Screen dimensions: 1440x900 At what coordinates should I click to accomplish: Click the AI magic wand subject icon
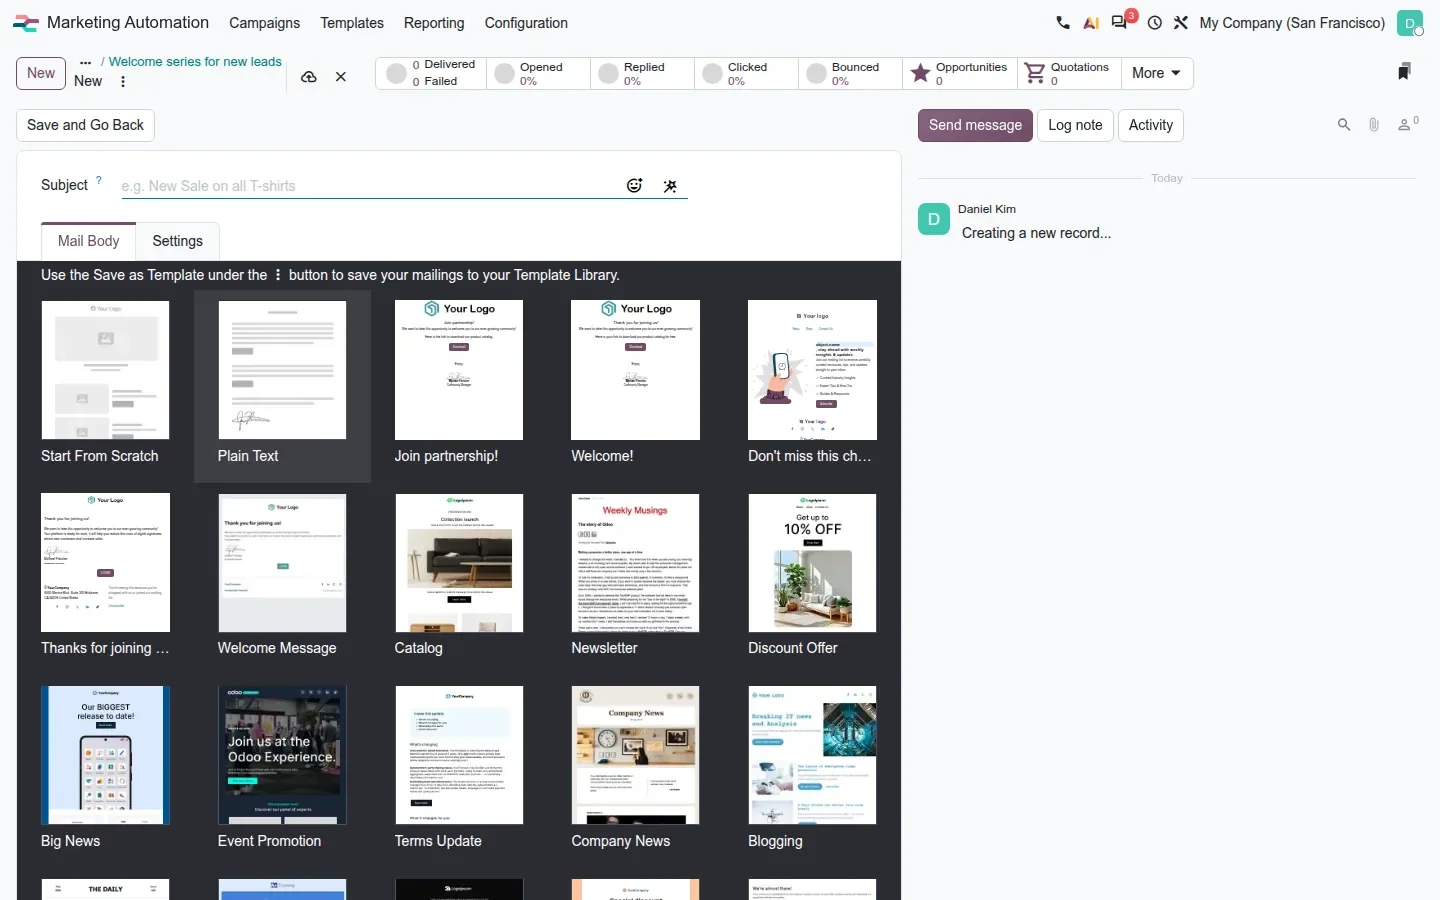[x=670, y=186]
